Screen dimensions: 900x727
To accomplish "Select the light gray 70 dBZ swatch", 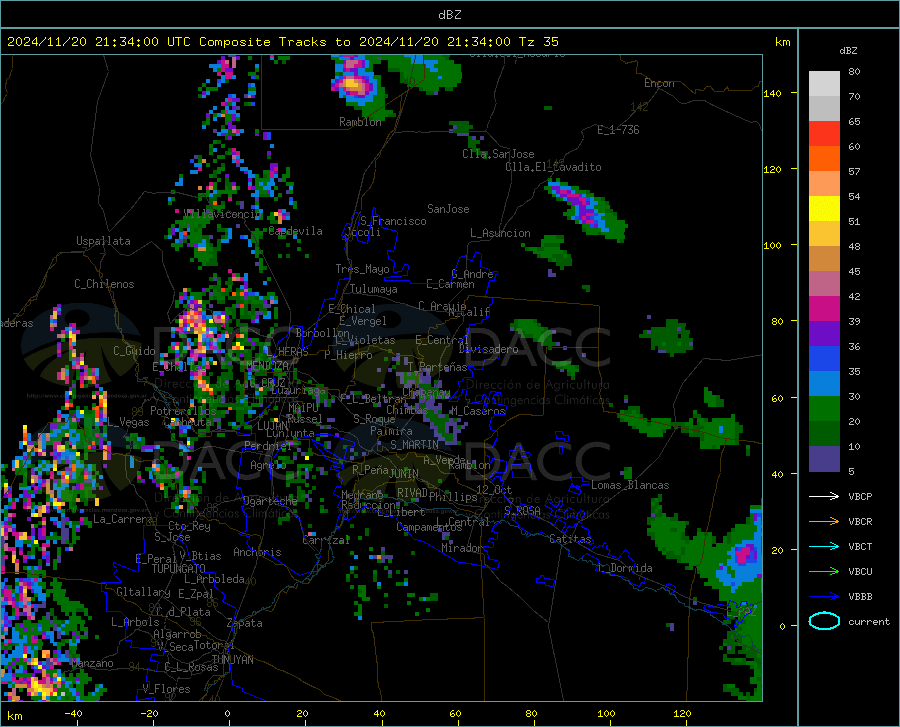I will pos(824,84).
